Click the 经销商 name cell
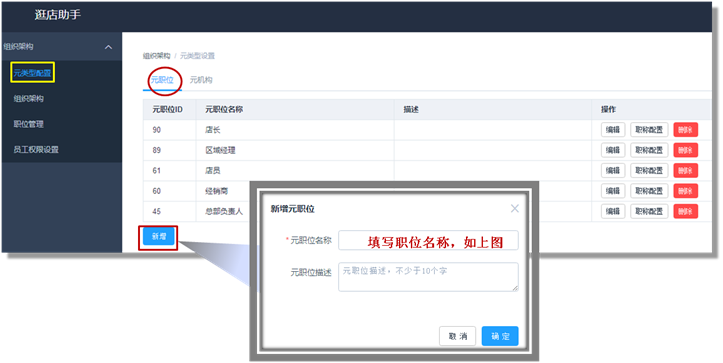 click(x=216, y=191)
